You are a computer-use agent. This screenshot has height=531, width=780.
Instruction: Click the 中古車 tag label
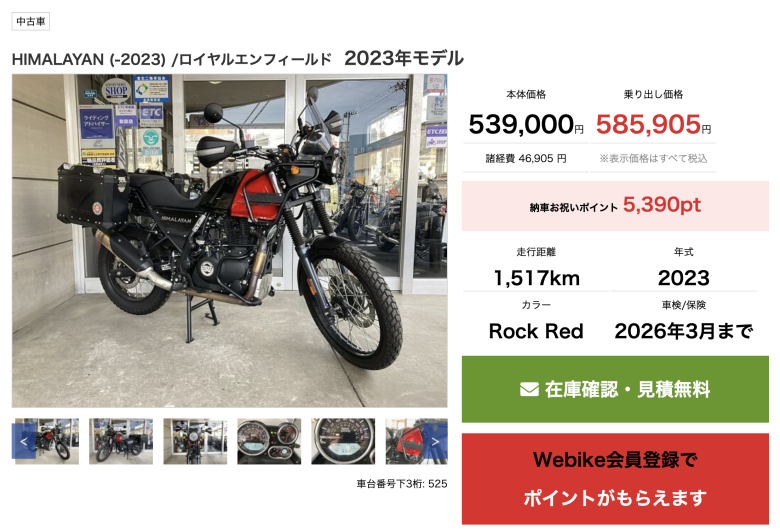tap(31, 21)
